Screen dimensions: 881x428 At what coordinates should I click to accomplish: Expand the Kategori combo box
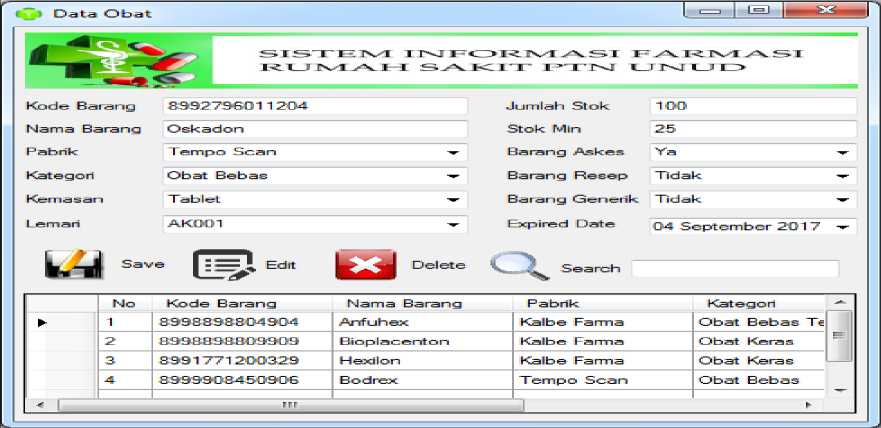453,177
